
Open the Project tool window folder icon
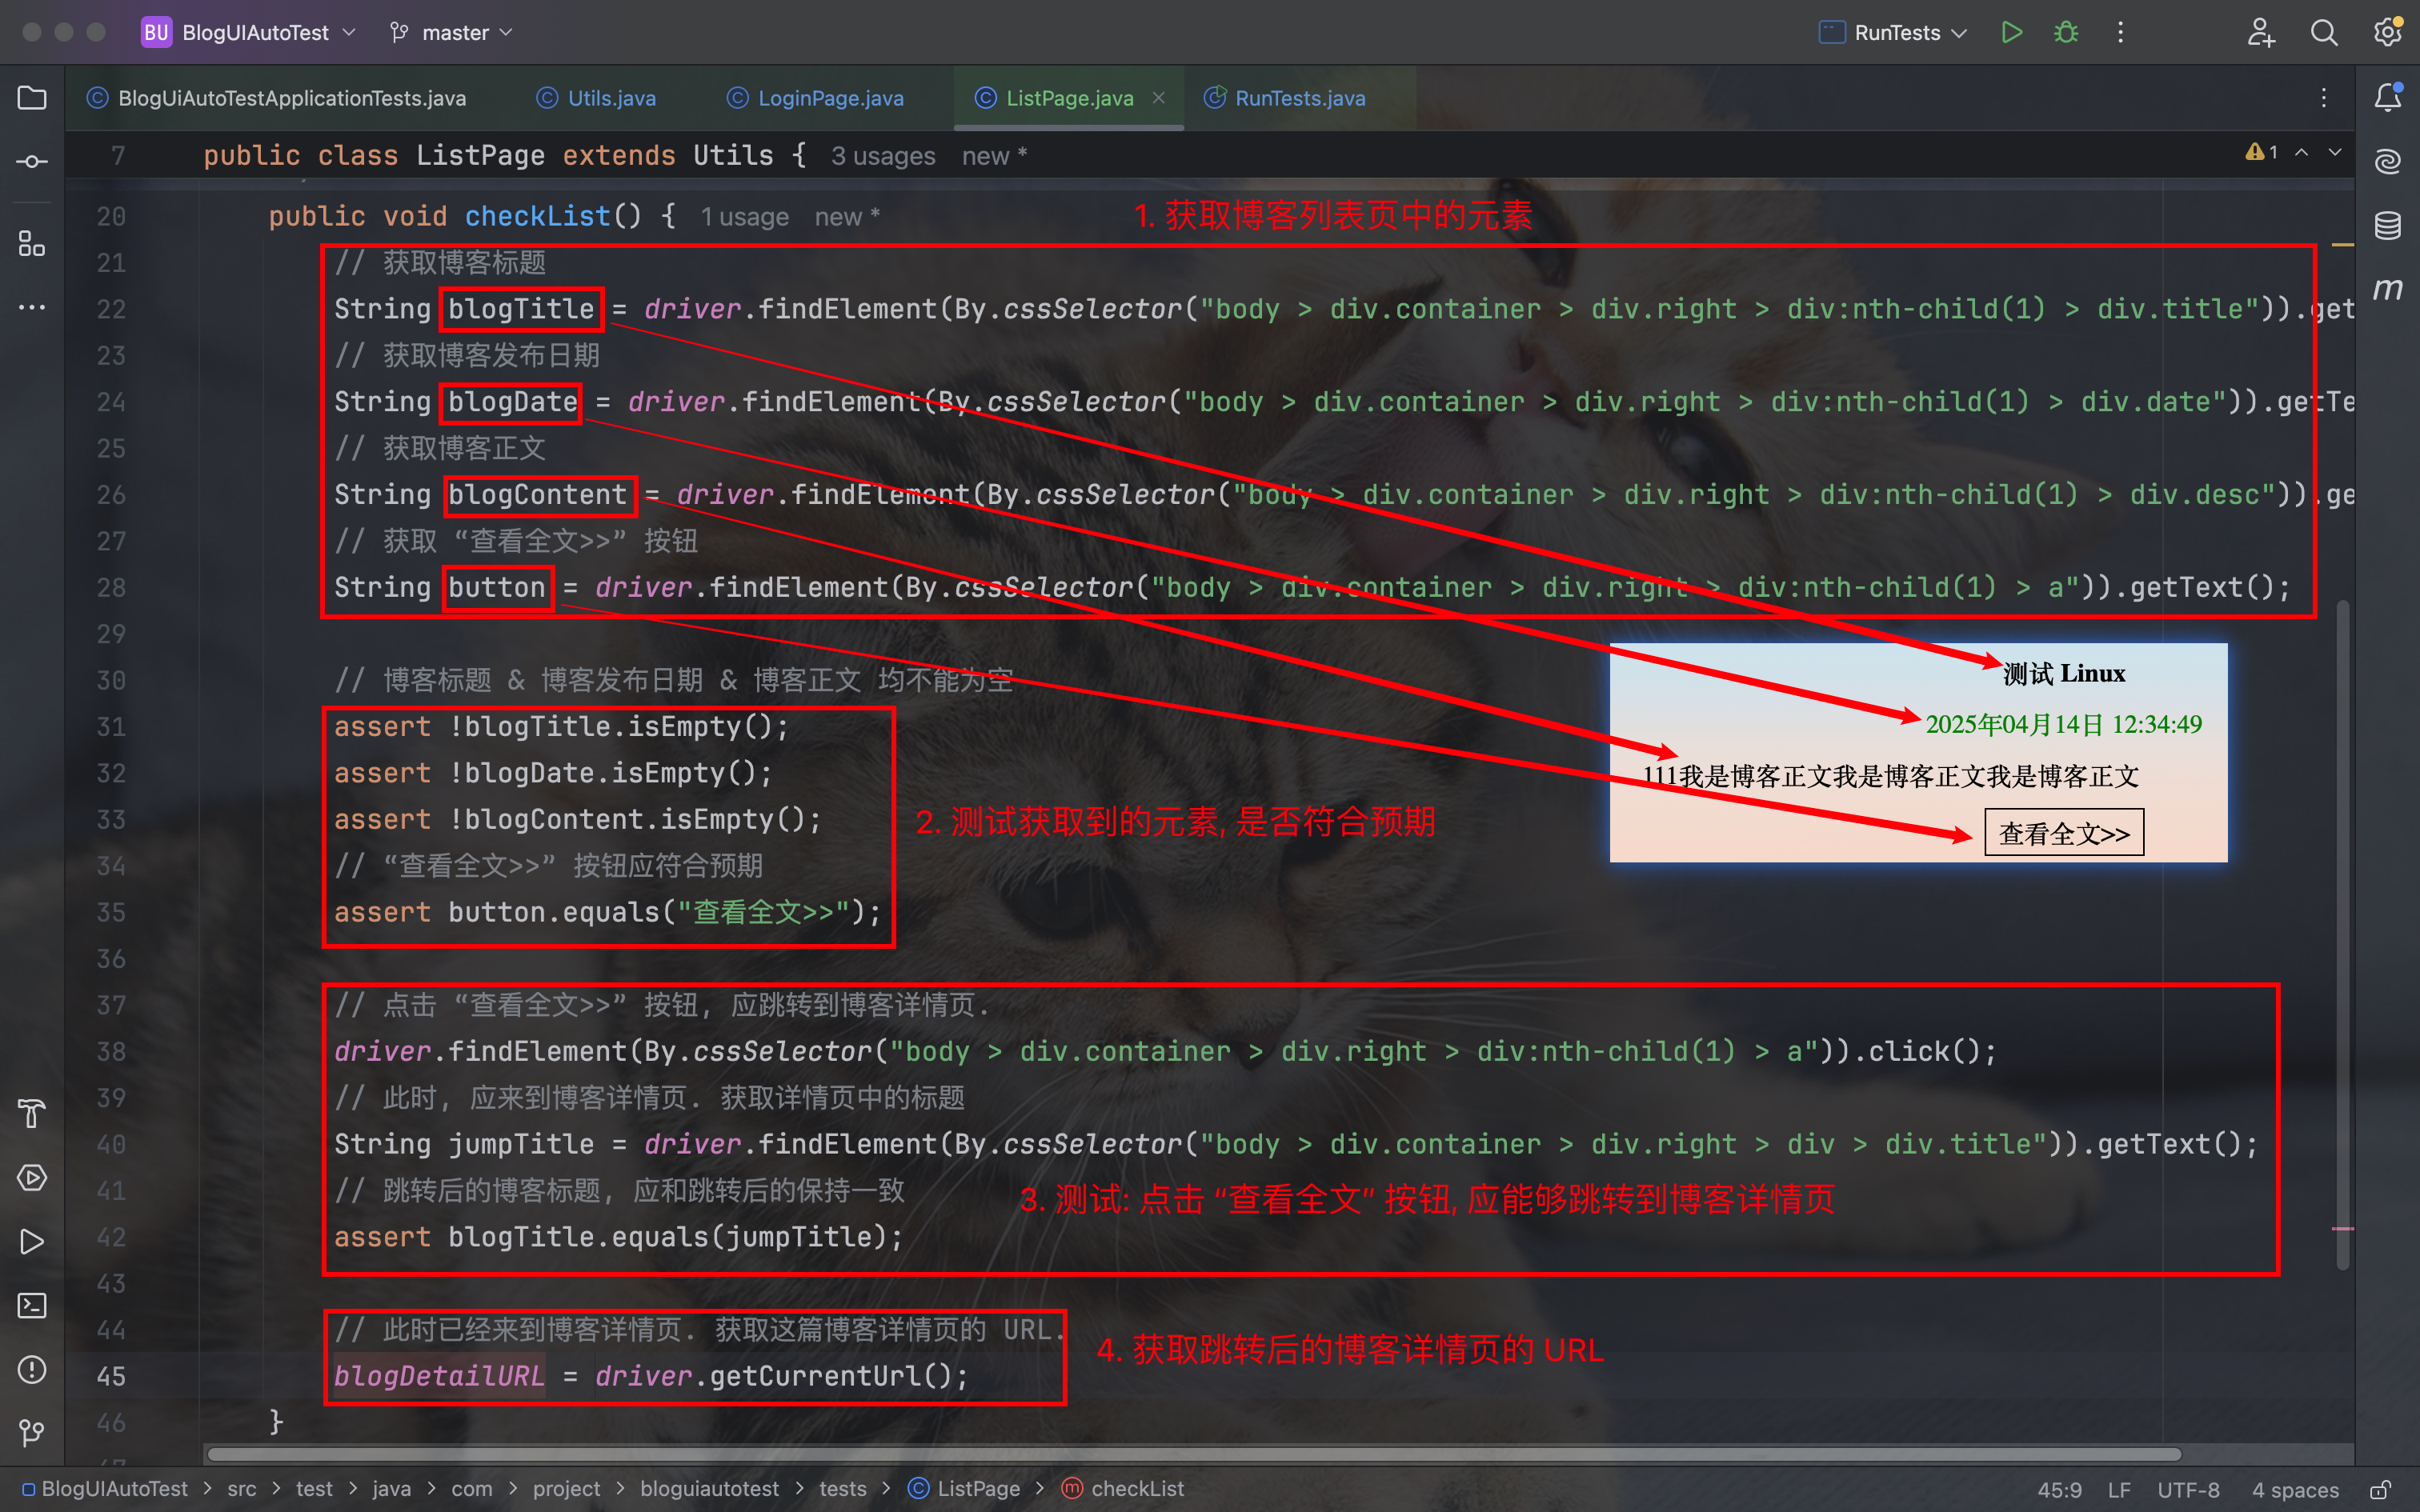[32, 98]
